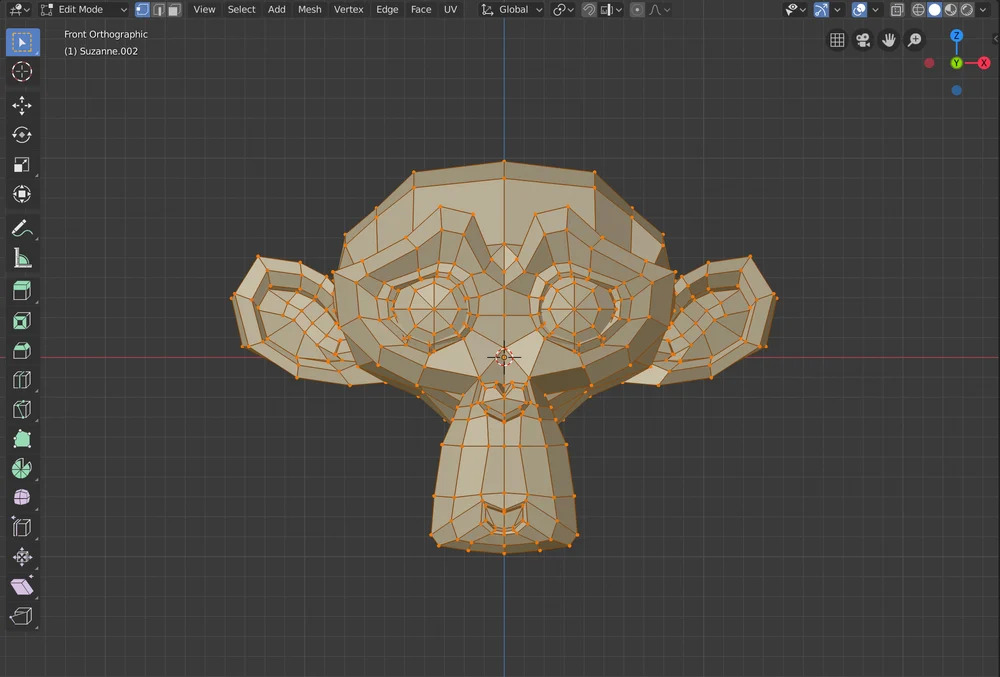Enable snapping with the magnet icon
Image resolution: width=1000 pixels, height=677 pixels.
pos(589,10)
